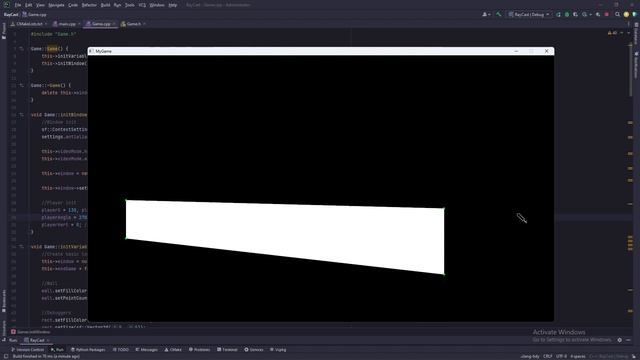Click the MyGame window app icon
640x360 pixels.
91,51
